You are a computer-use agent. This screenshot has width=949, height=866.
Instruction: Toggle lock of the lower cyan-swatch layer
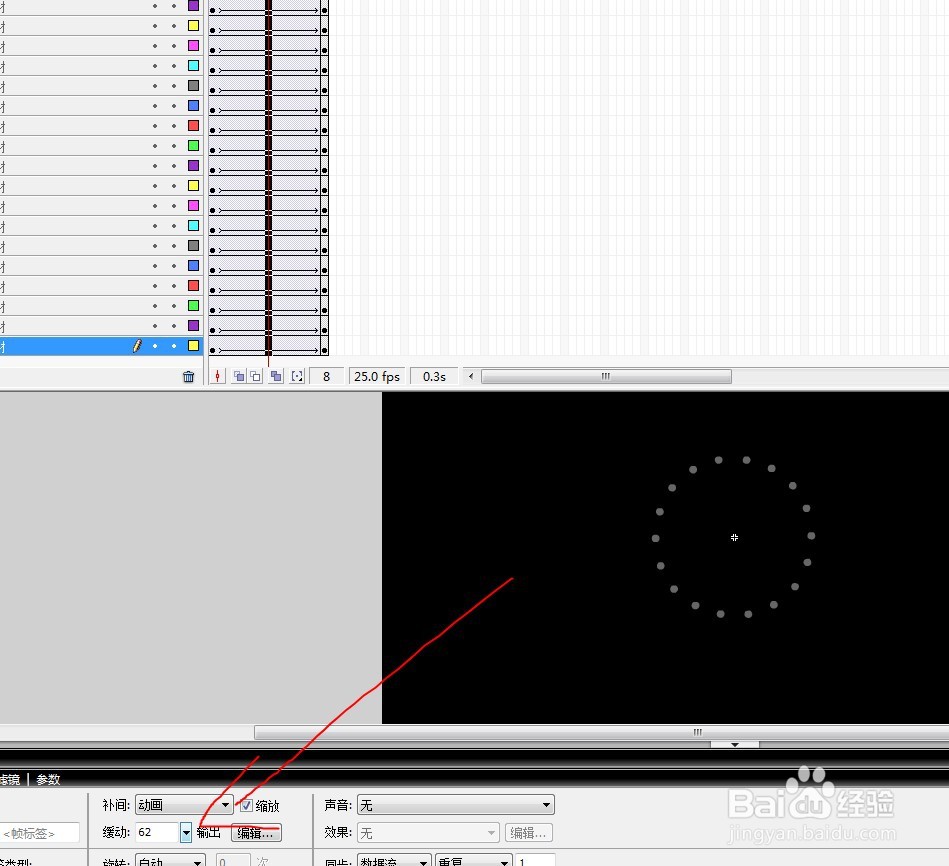[174, 226]
